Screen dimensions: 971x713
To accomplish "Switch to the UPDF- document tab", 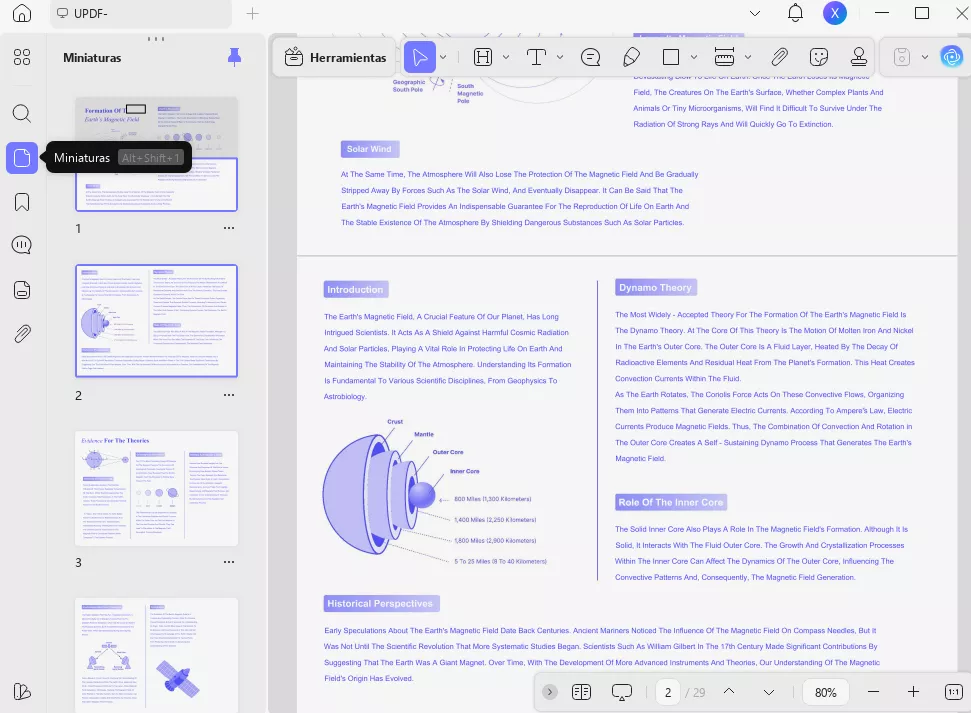I will 141,13.
